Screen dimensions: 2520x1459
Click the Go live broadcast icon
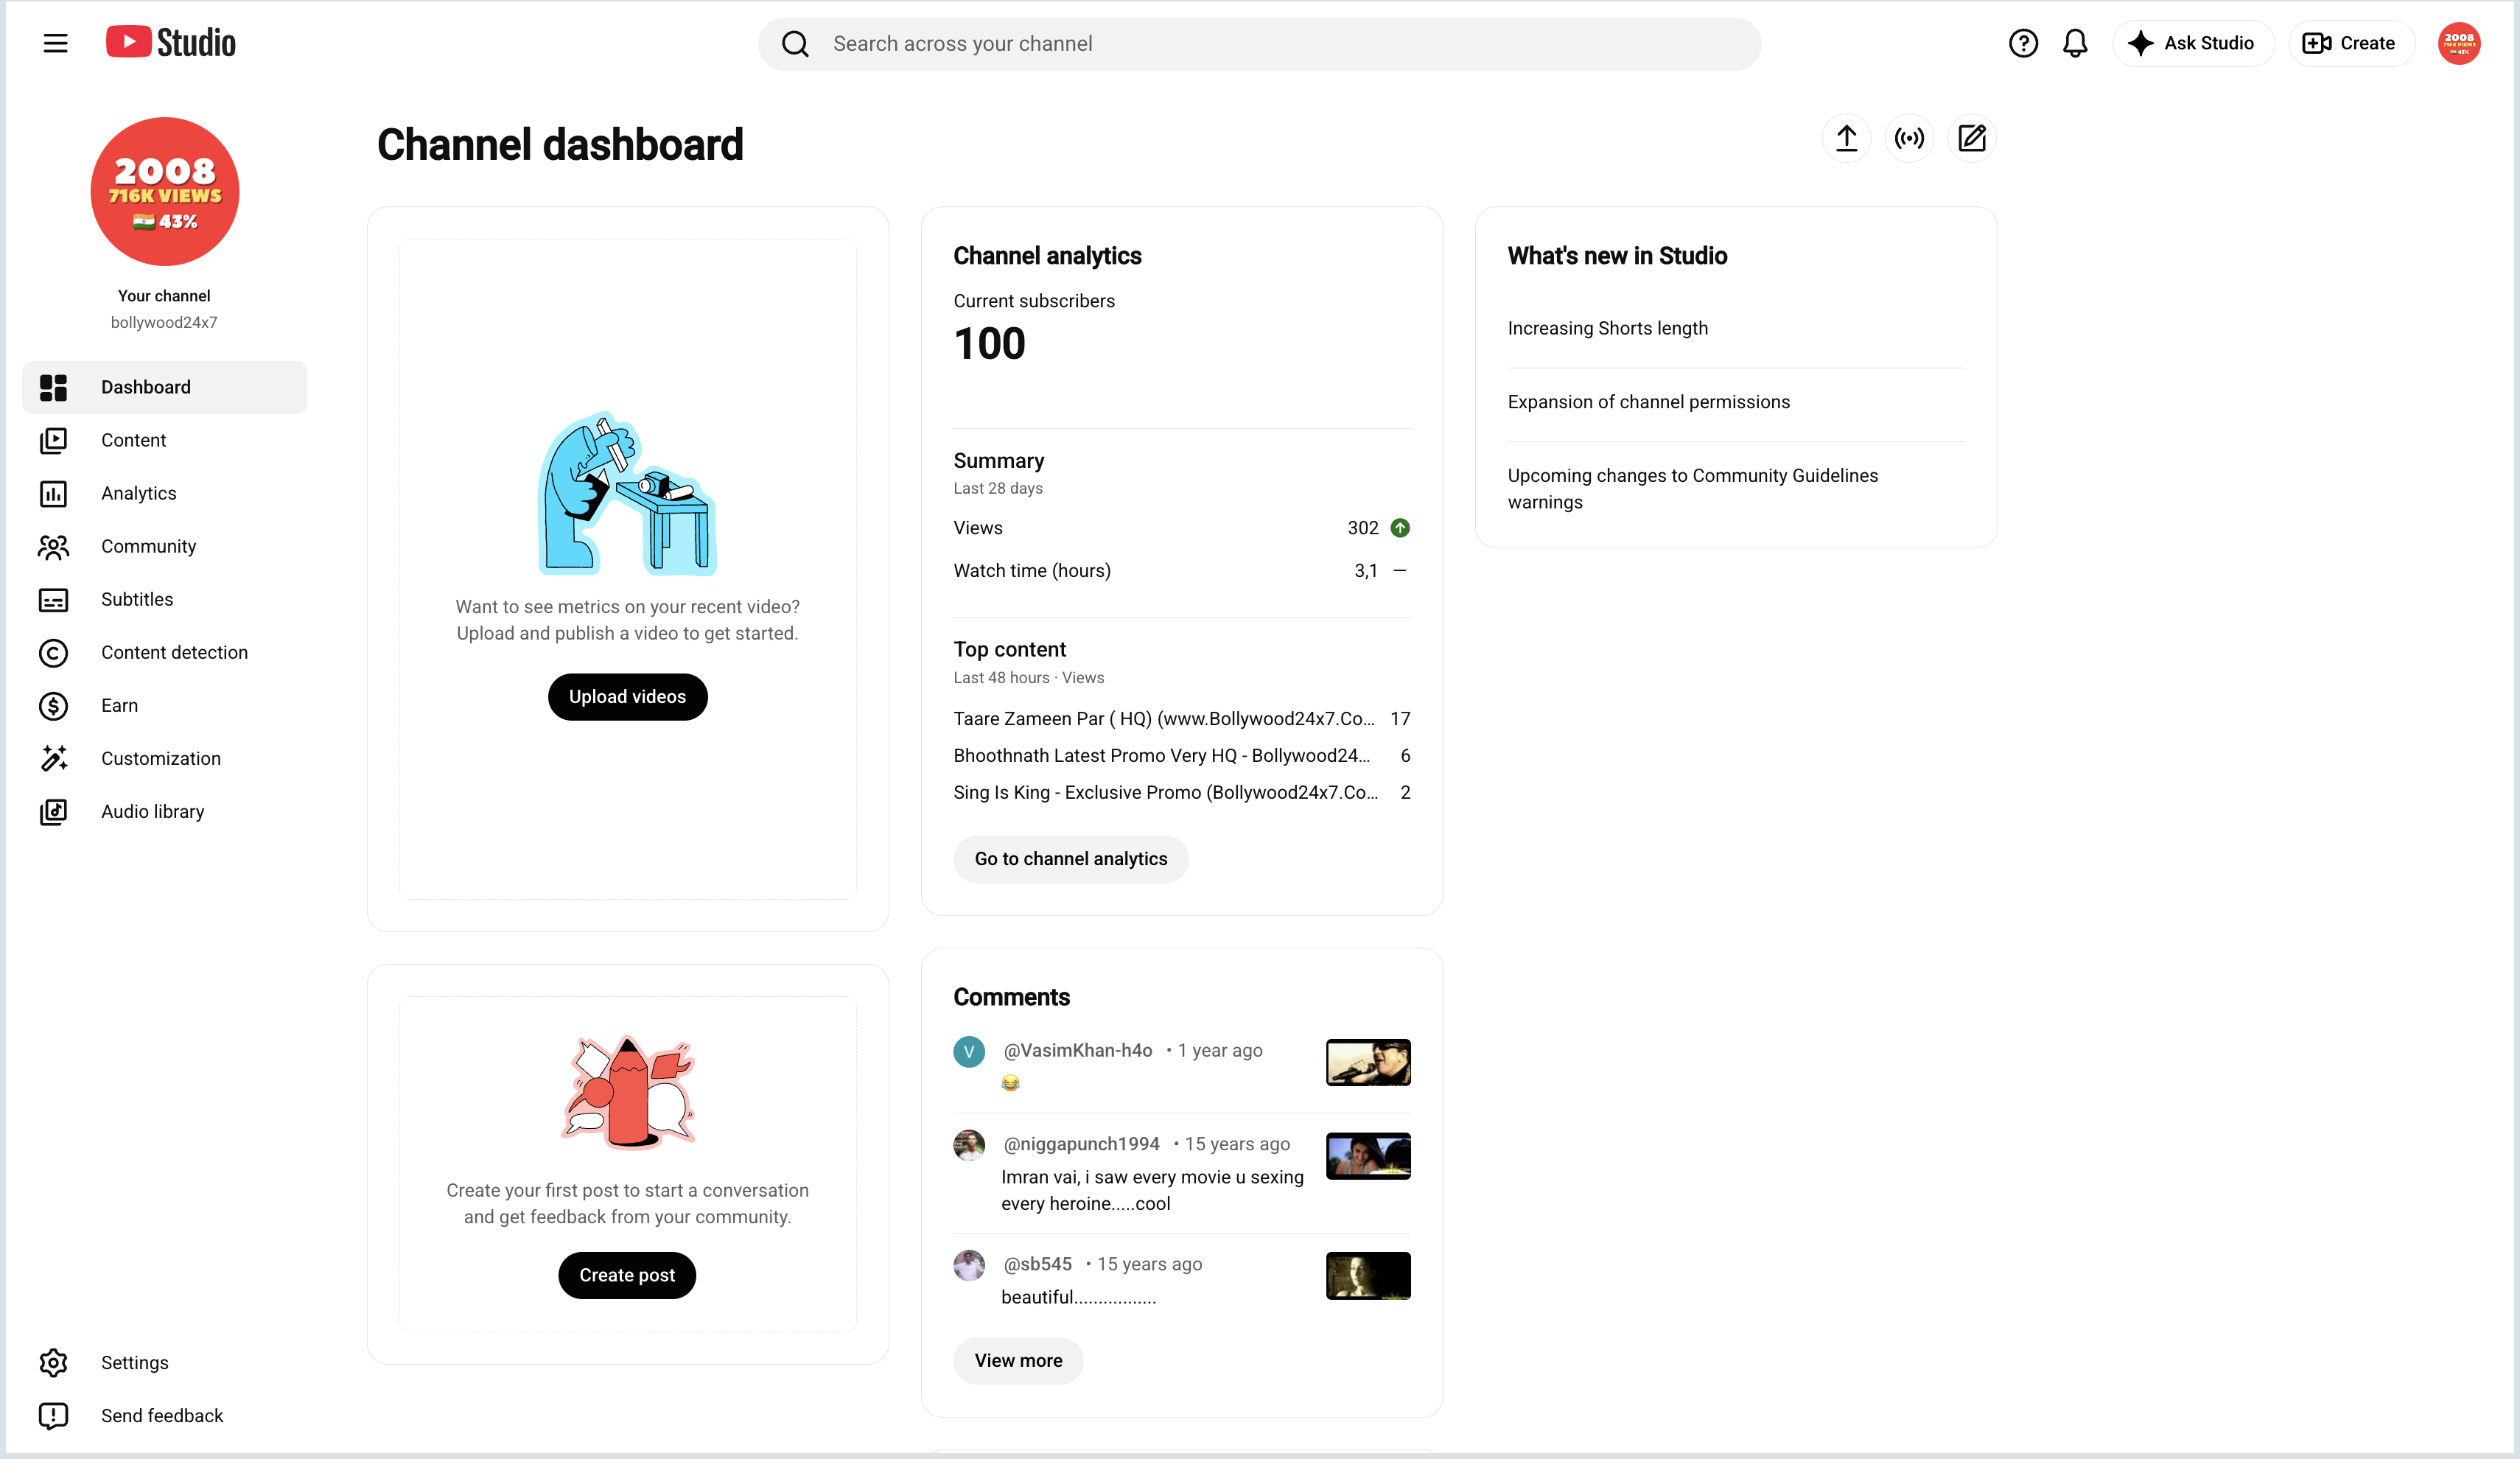coord(1909,138)
